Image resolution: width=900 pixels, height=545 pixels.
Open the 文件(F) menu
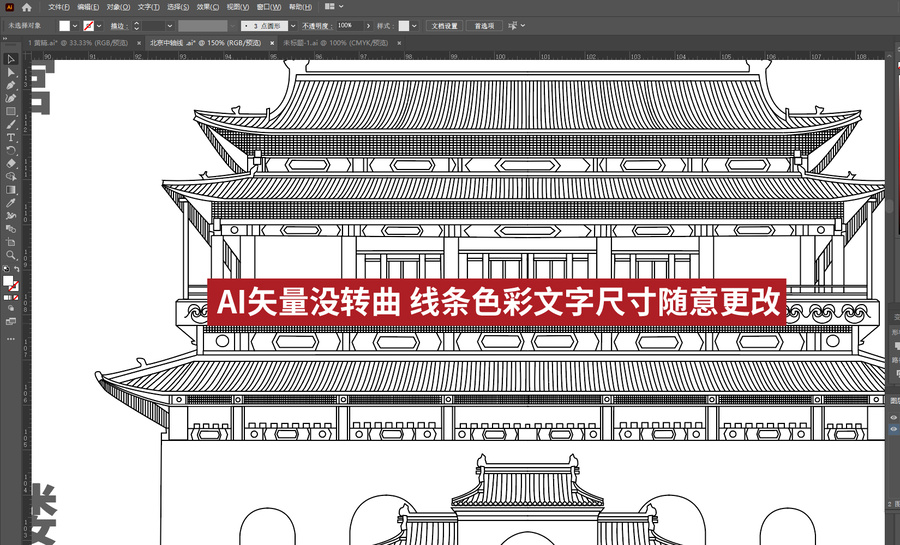click(59, 7)
